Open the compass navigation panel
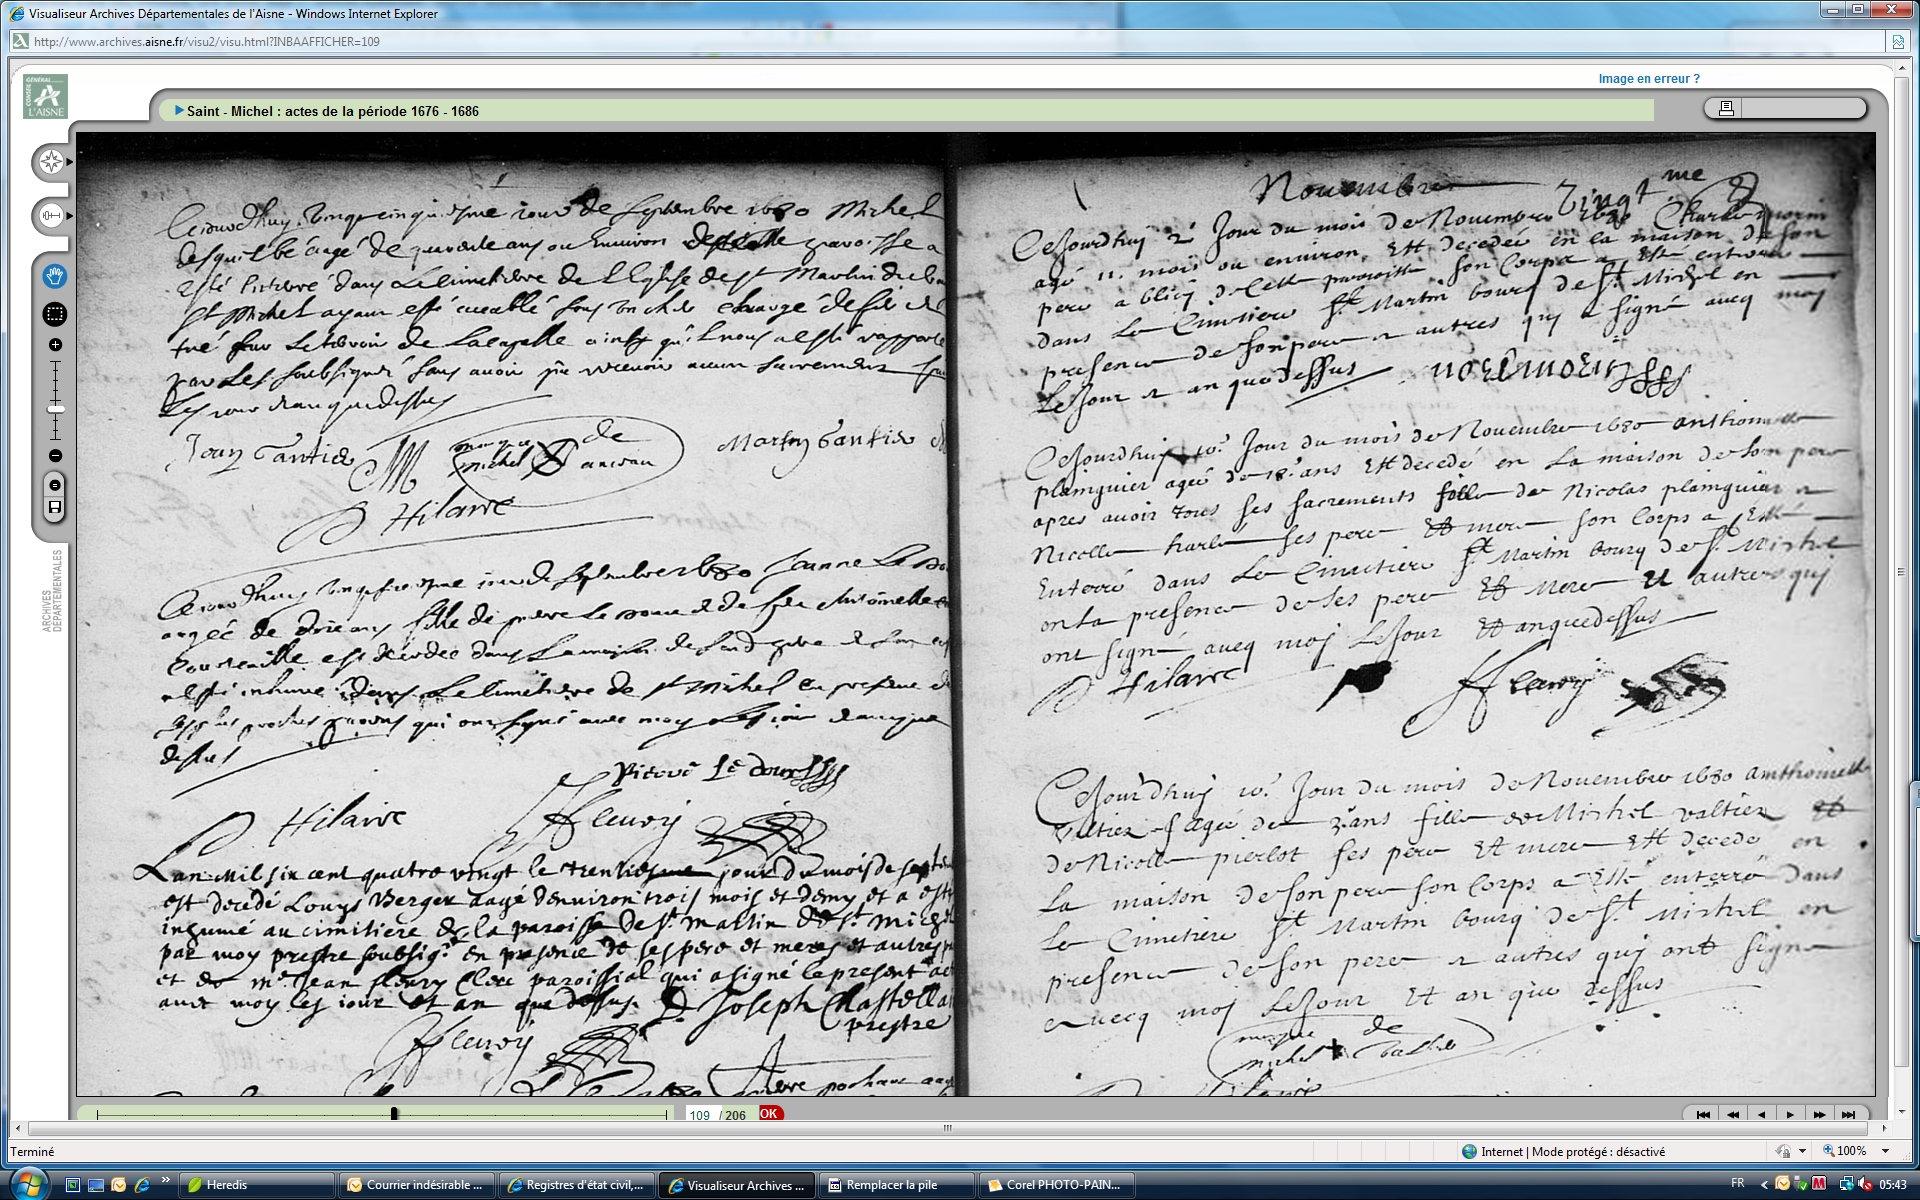1920x1200 pixels. (x=52, y=162)
